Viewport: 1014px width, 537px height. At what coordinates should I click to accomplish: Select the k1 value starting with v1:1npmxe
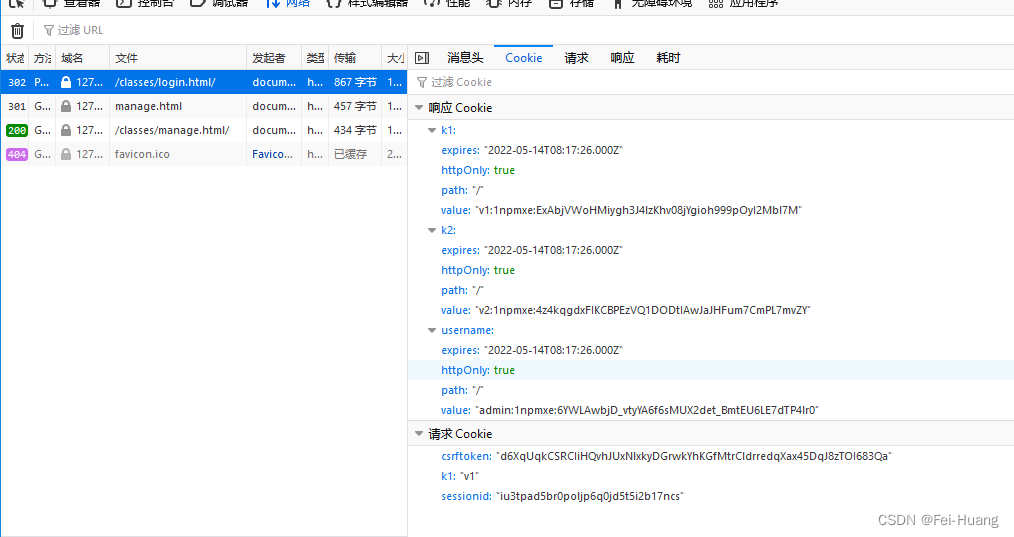point(638,210)
